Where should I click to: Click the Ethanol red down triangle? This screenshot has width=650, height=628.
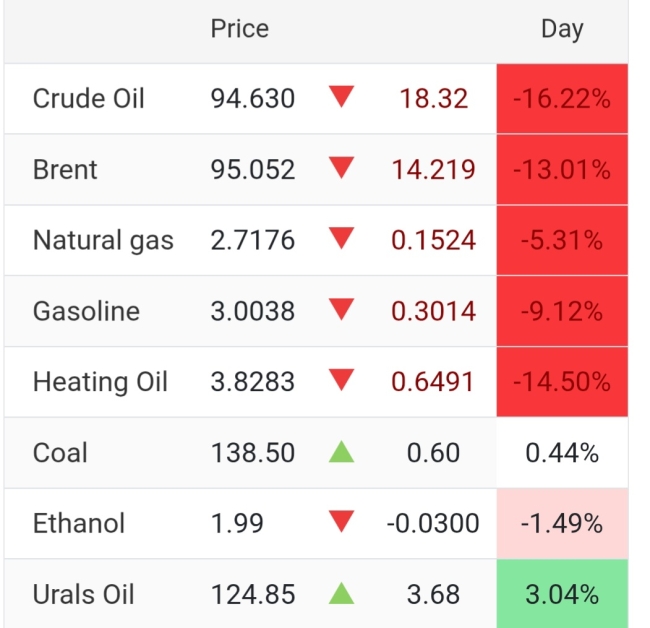pyautogui.click(x=342, y=522)
